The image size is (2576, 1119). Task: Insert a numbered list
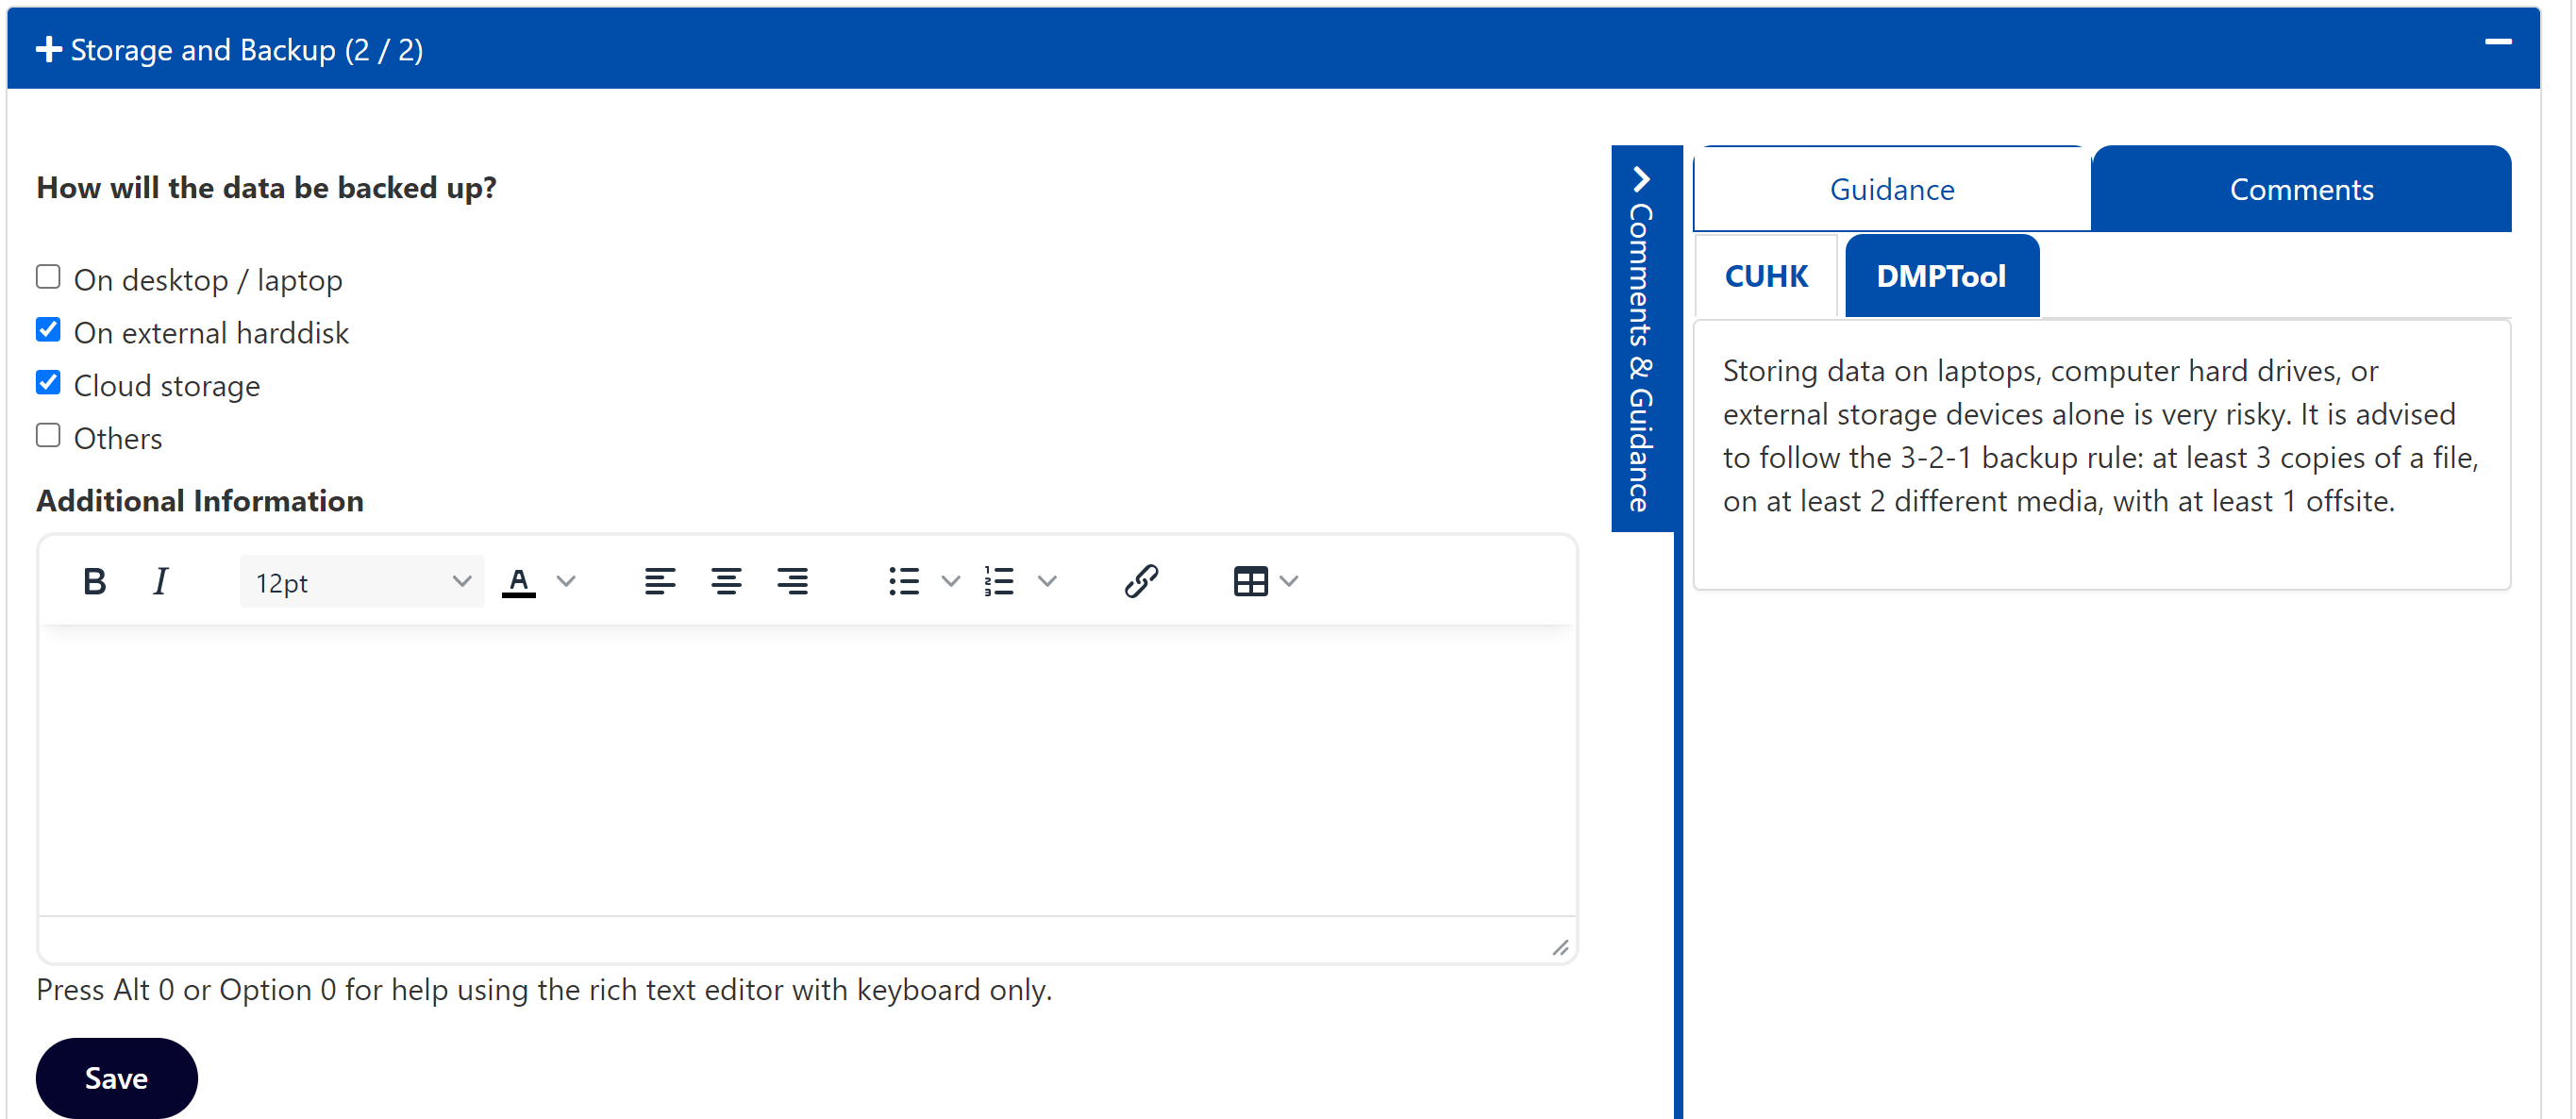point(999,581)
